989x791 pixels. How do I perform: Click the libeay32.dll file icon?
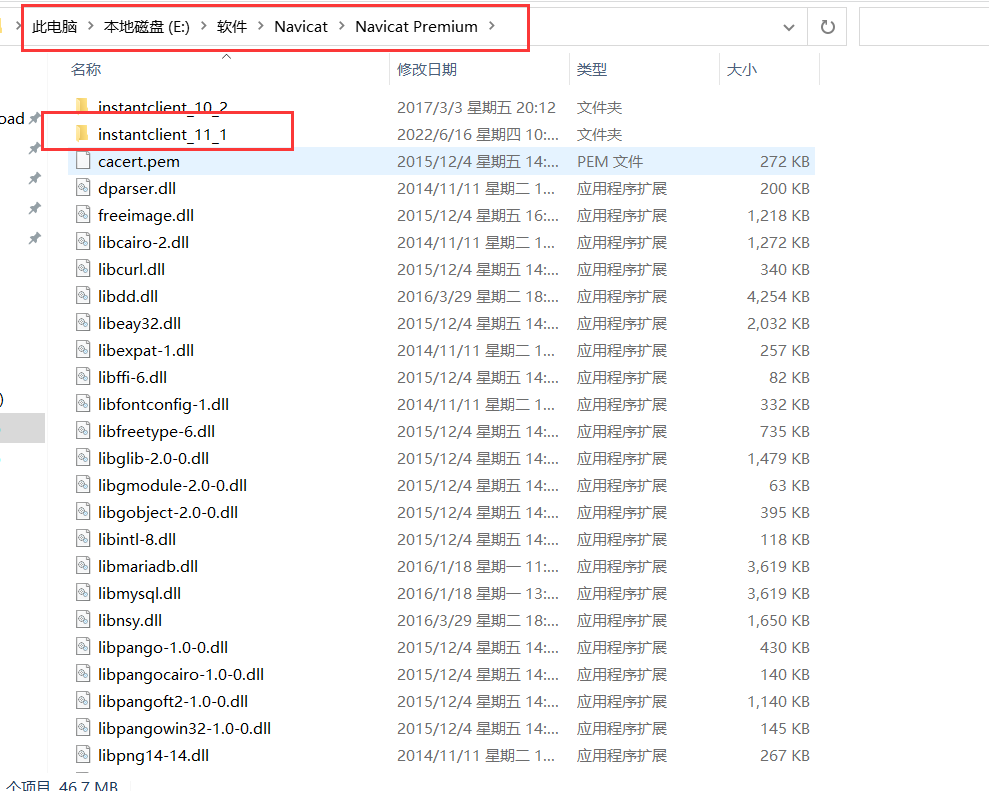tap(83, 322)
